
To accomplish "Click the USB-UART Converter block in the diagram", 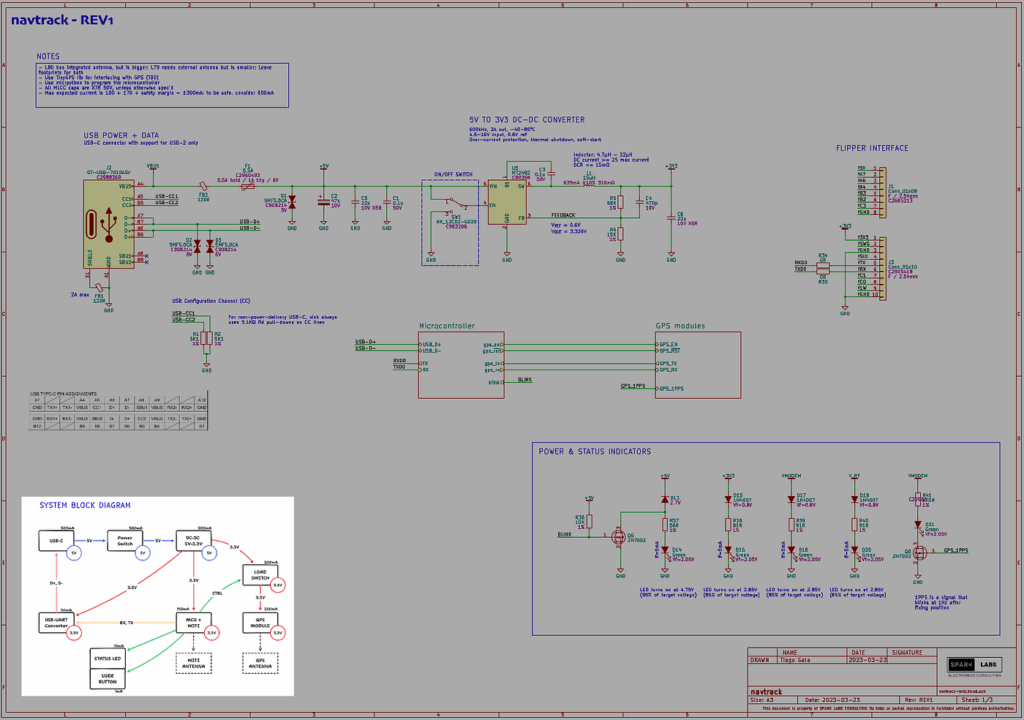I will click(56, 622).
